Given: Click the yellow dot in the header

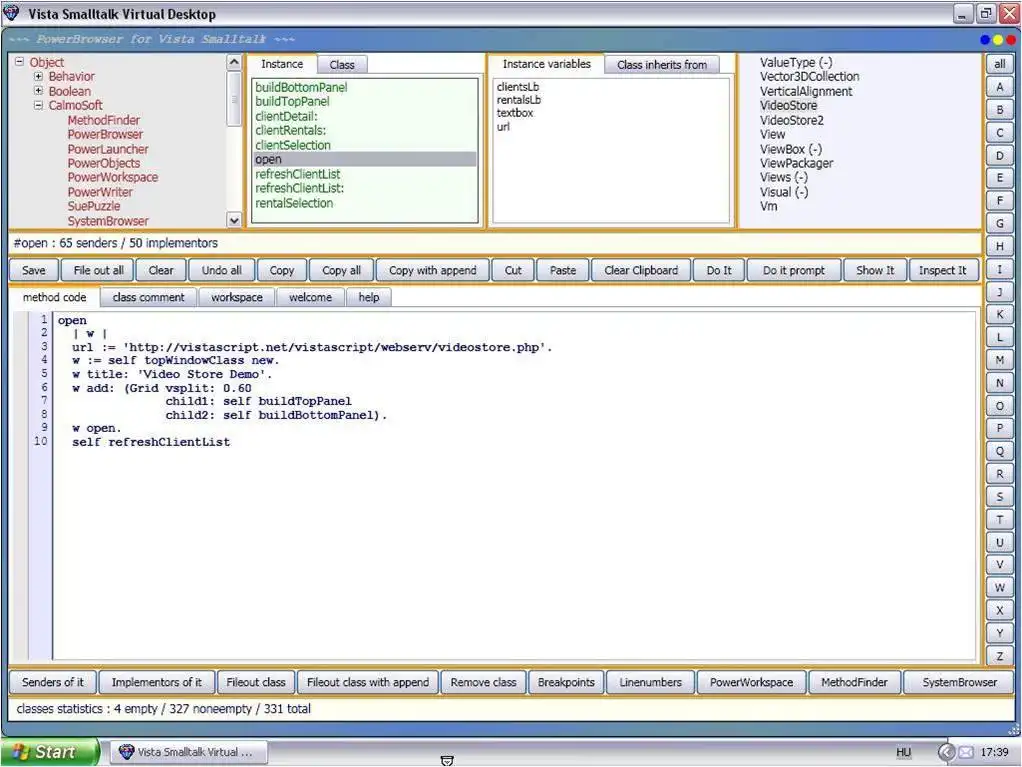Looking at the screenshot, I should point(998,40).
